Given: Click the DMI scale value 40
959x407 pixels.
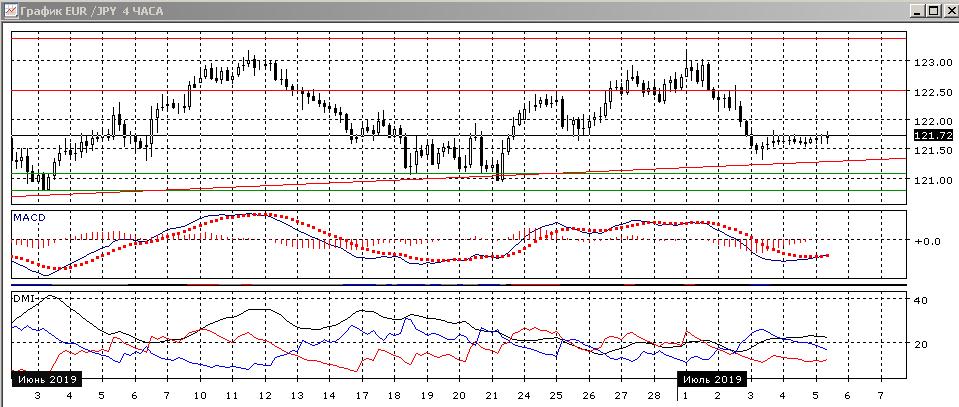Looking at the screenshot, I should tap(923, 301).
